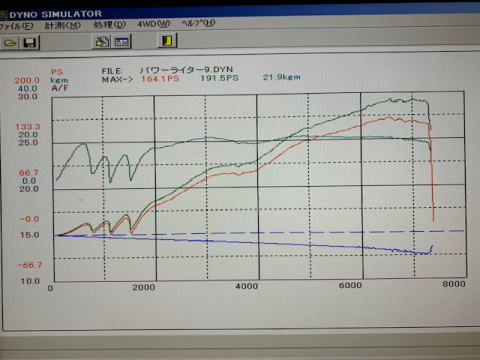The image size is (480, 360).
Task: Click the open file folder icon
Action: click(9, 43)
